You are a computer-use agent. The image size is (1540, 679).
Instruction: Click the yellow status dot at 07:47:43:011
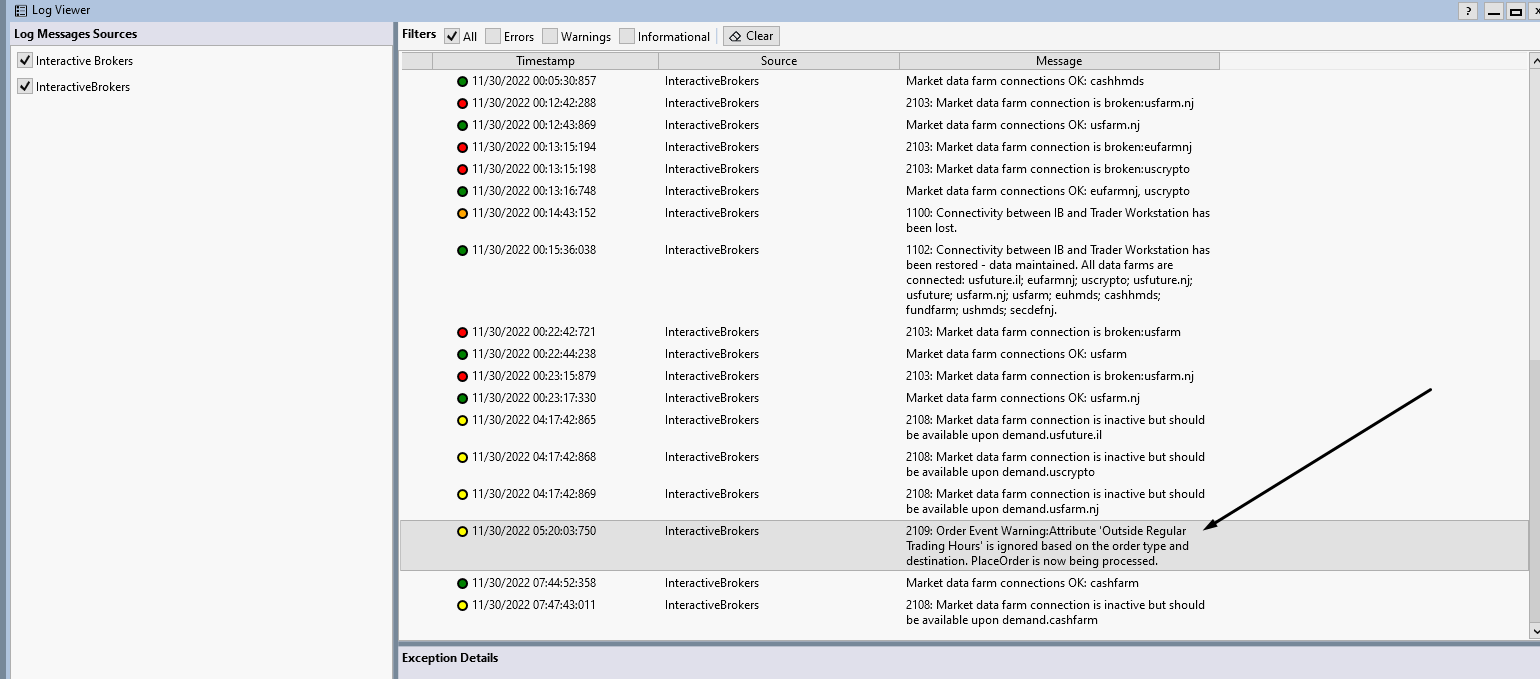[x=462, y=605]
